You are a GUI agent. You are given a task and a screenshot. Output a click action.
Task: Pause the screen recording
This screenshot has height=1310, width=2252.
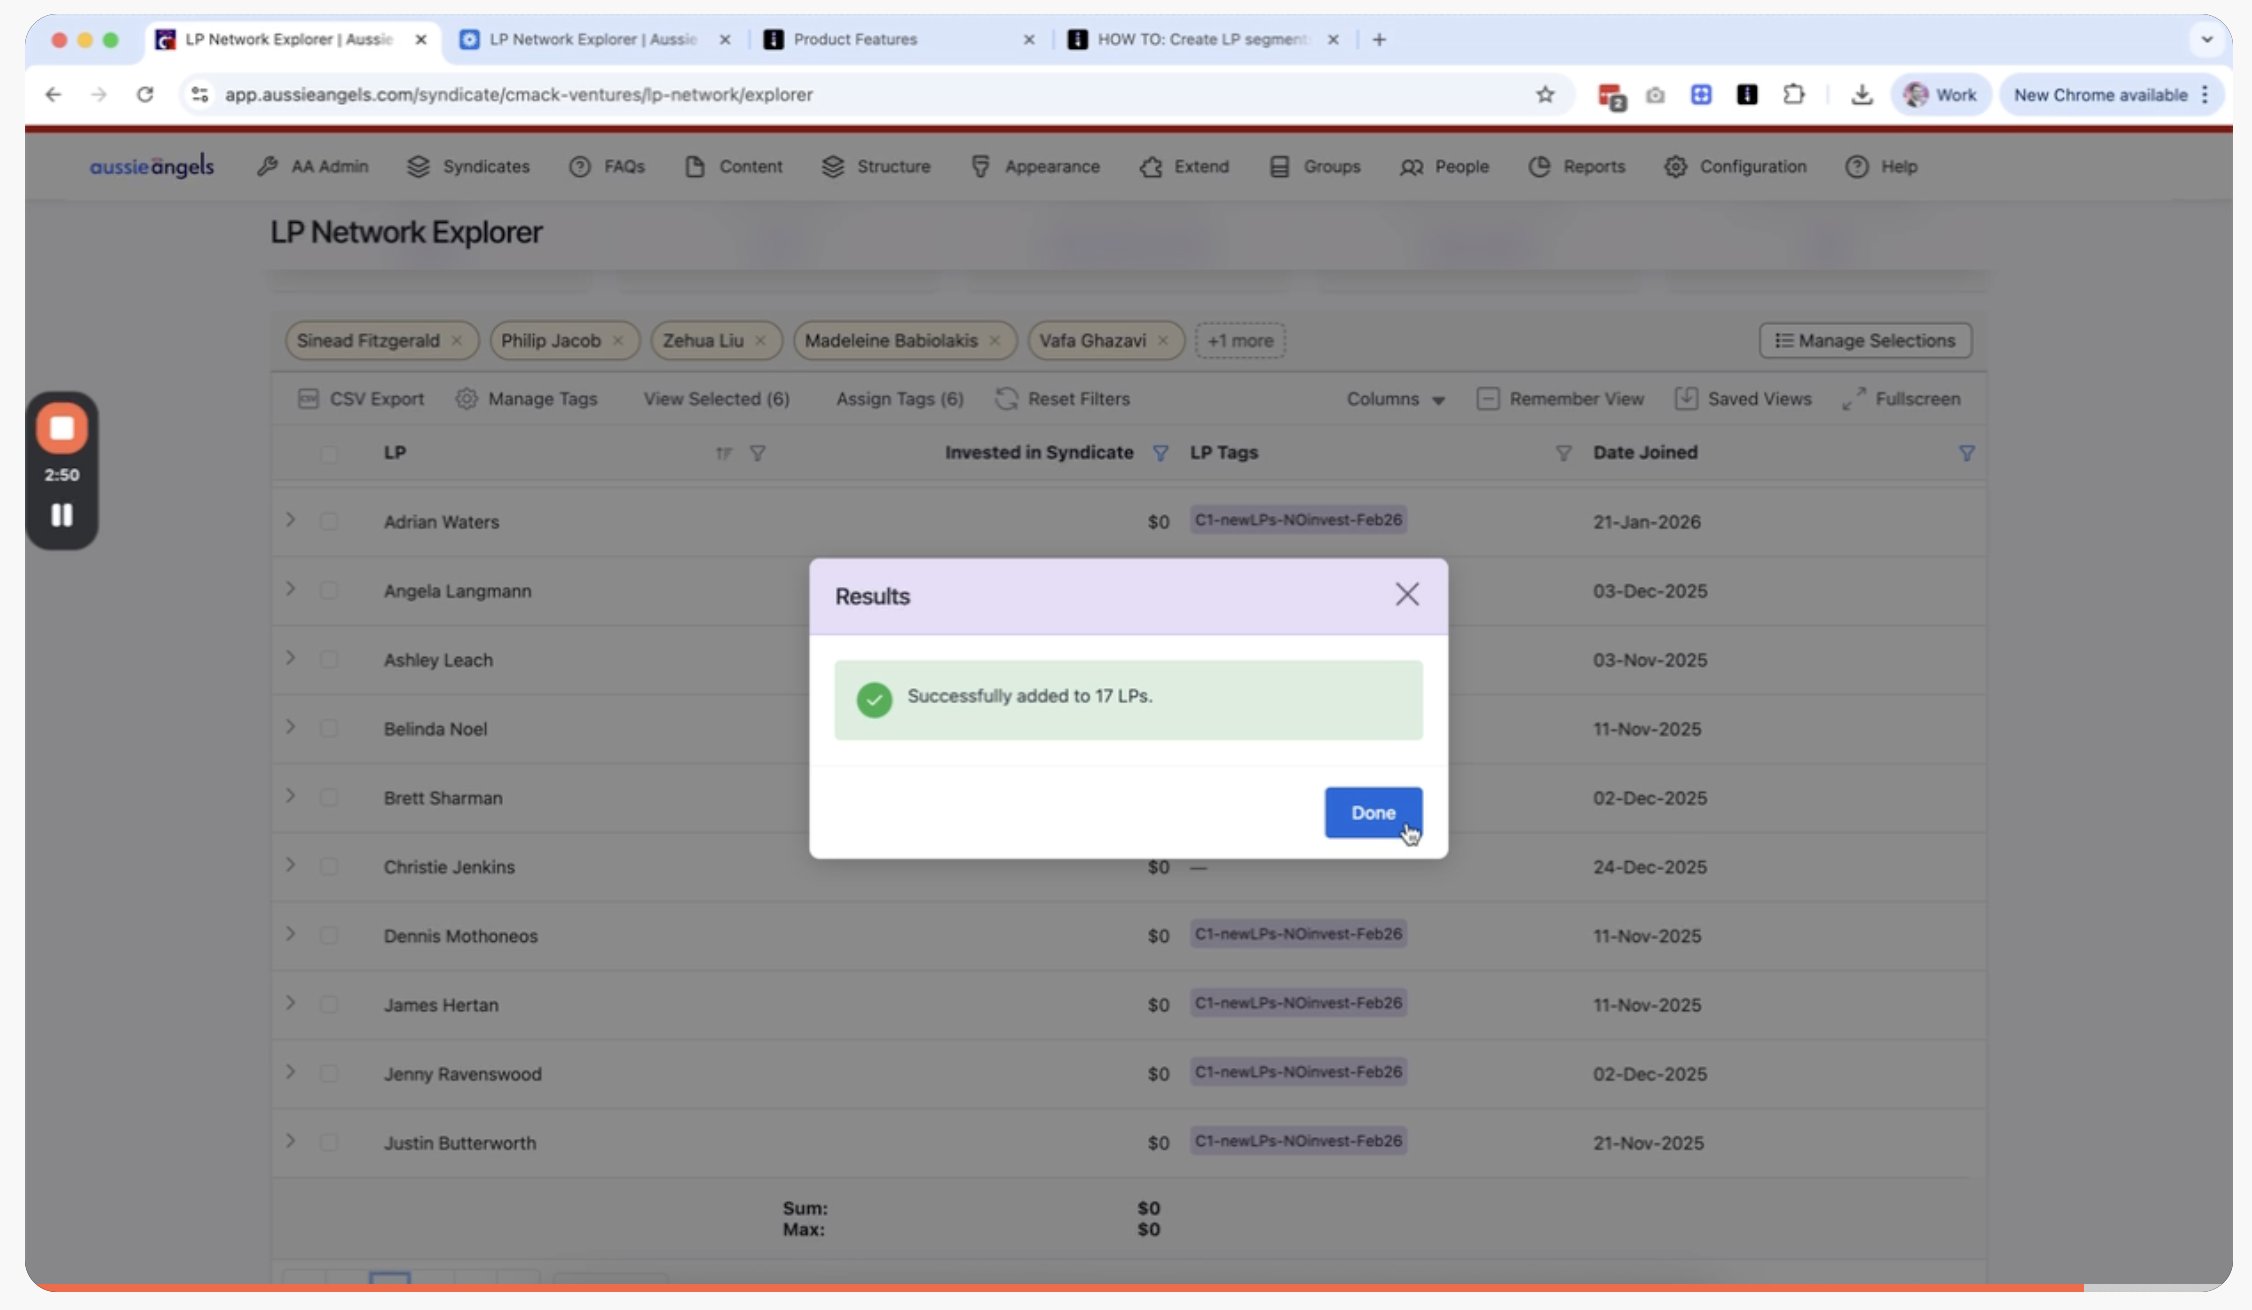coord(62,515)
